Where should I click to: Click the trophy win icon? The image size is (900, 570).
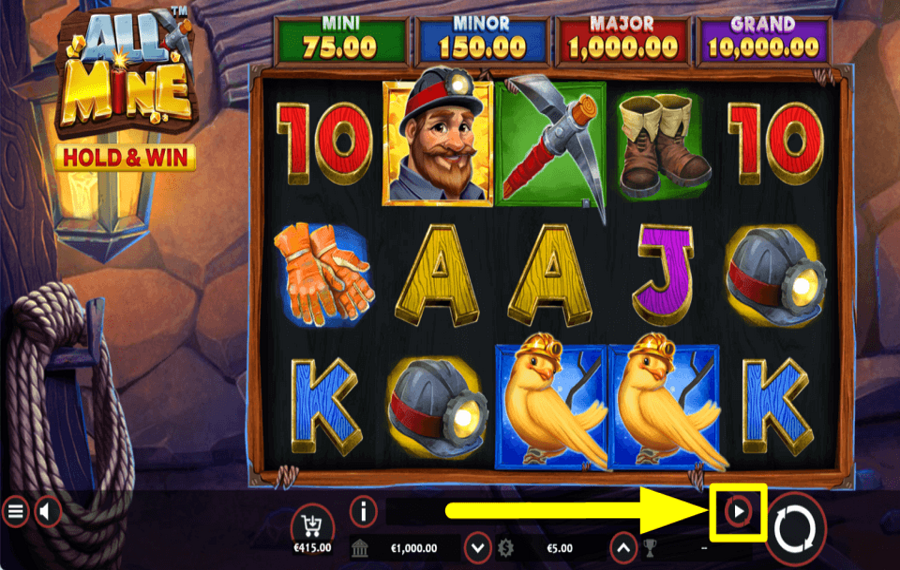[650, 548]
